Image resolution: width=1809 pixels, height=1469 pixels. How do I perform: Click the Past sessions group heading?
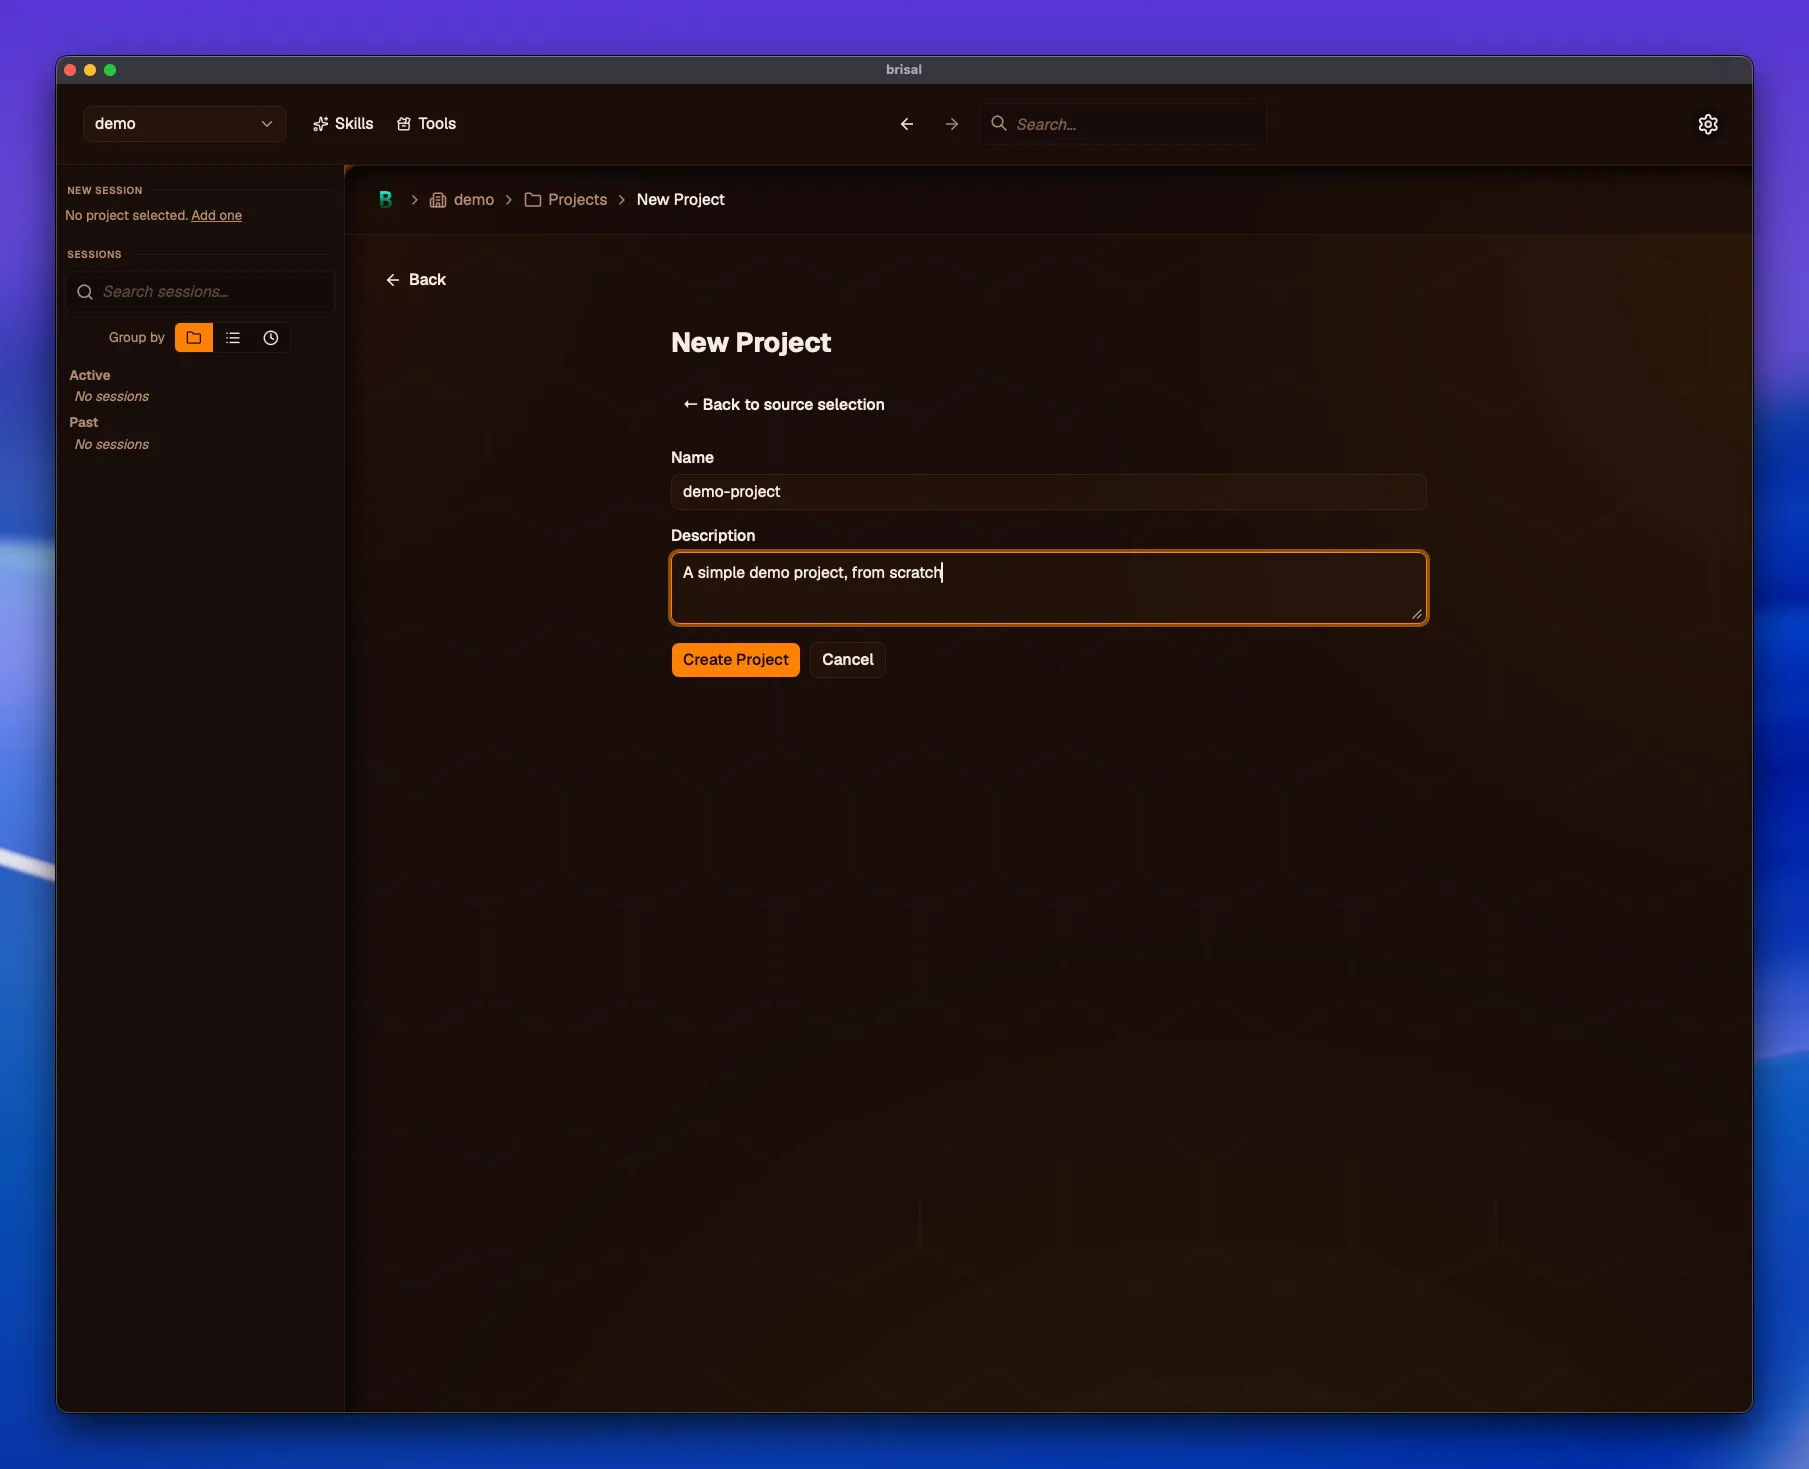click(84, 422)
